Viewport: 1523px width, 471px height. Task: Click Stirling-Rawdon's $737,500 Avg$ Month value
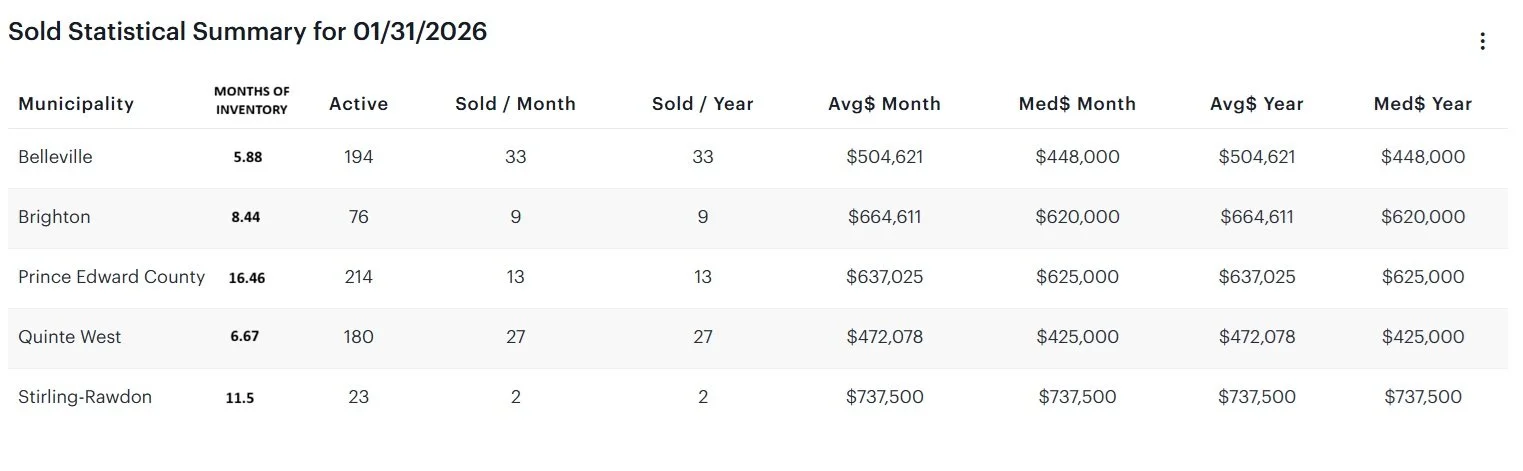coord(884,397)
